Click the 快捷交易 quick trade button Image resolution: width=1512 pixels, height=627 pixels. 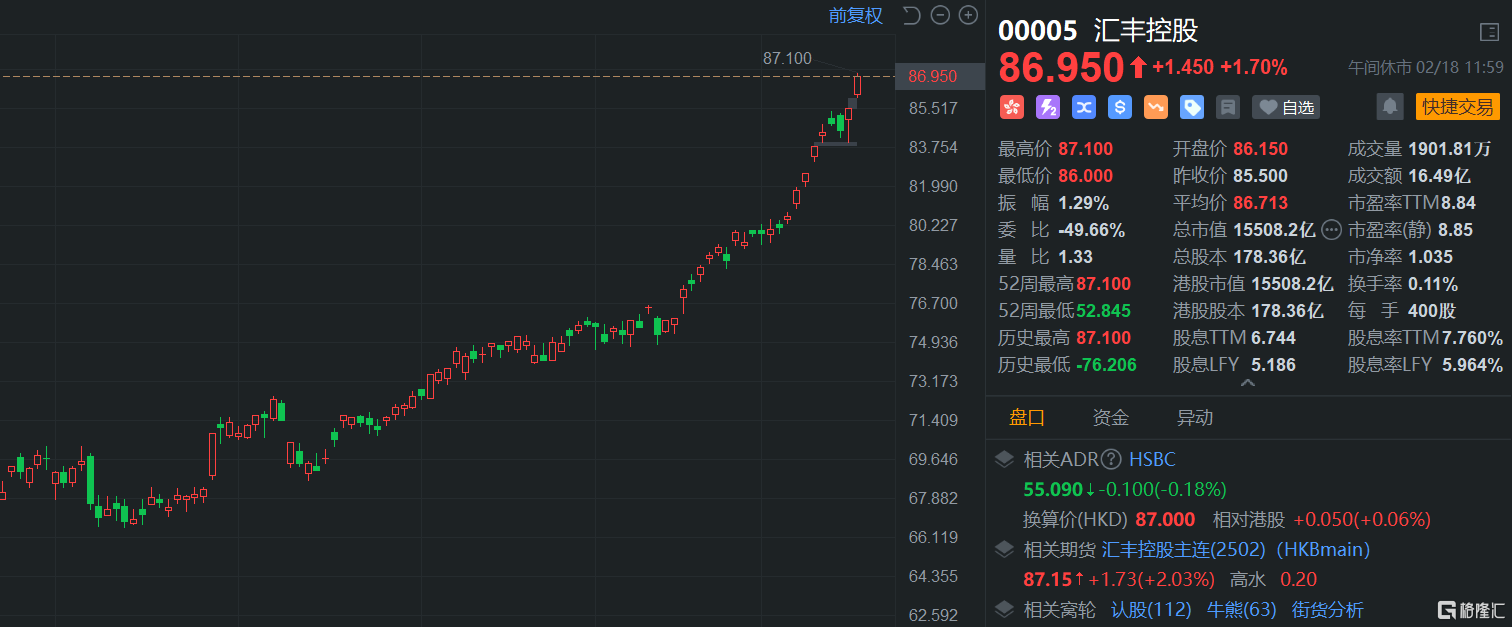coord(1457,107)
